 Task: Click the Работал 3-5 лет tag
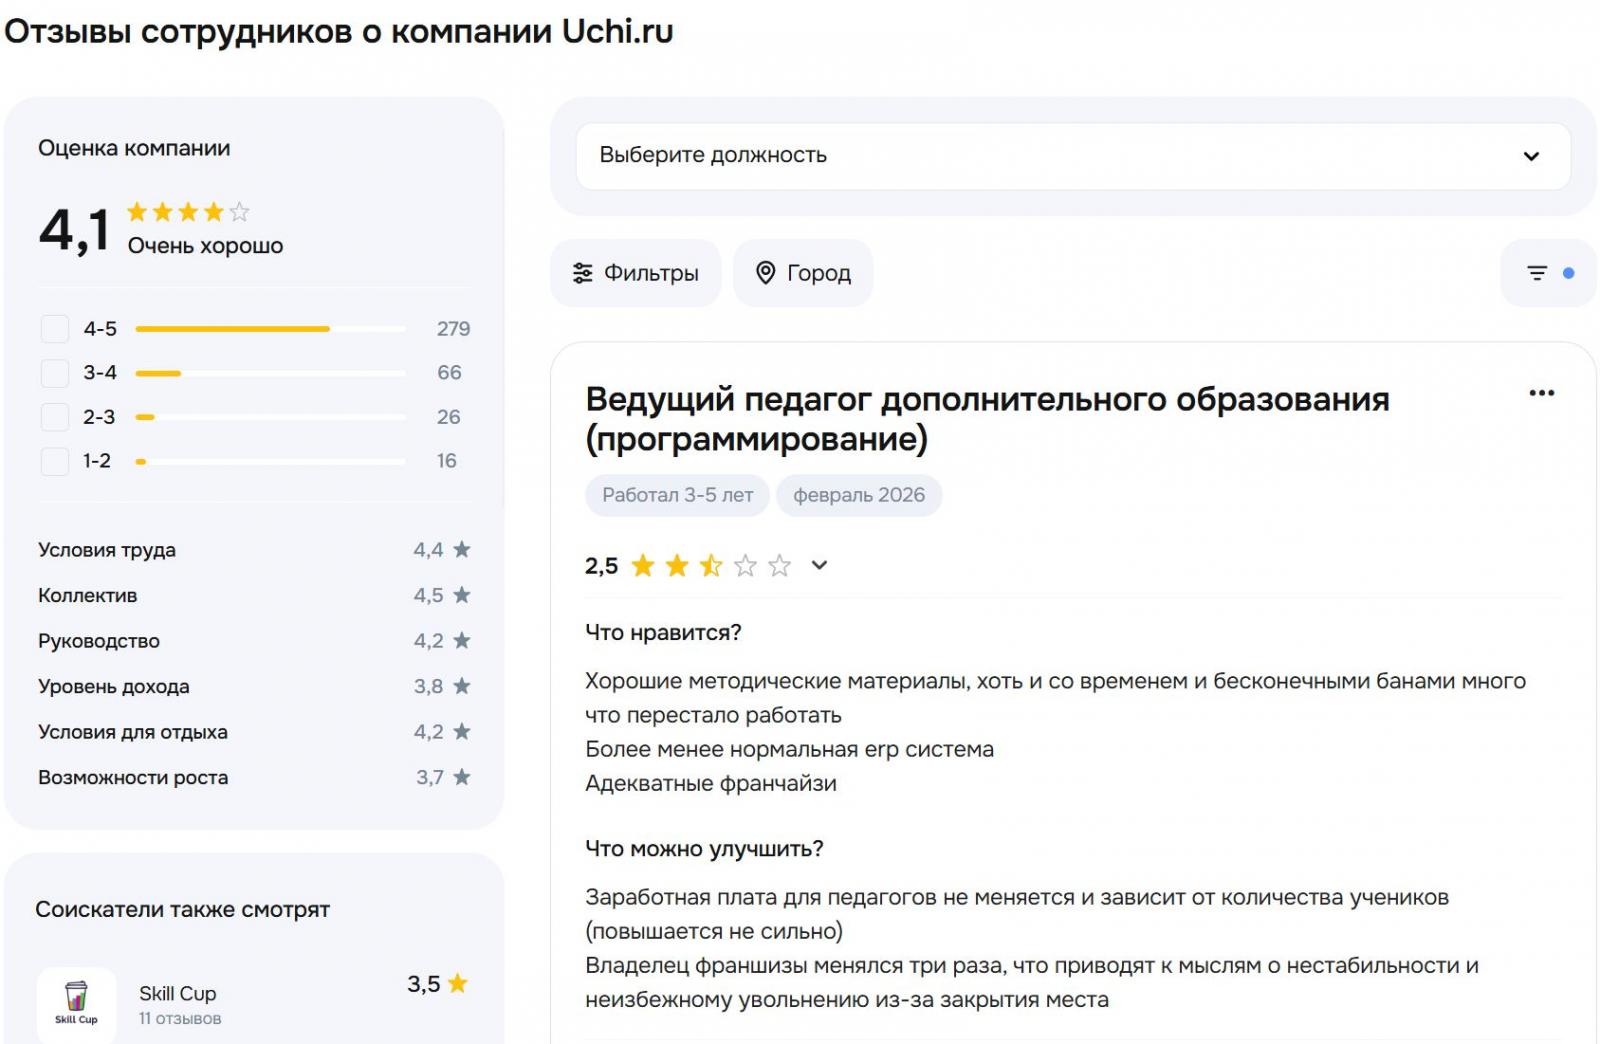click(x=677, y=495)
